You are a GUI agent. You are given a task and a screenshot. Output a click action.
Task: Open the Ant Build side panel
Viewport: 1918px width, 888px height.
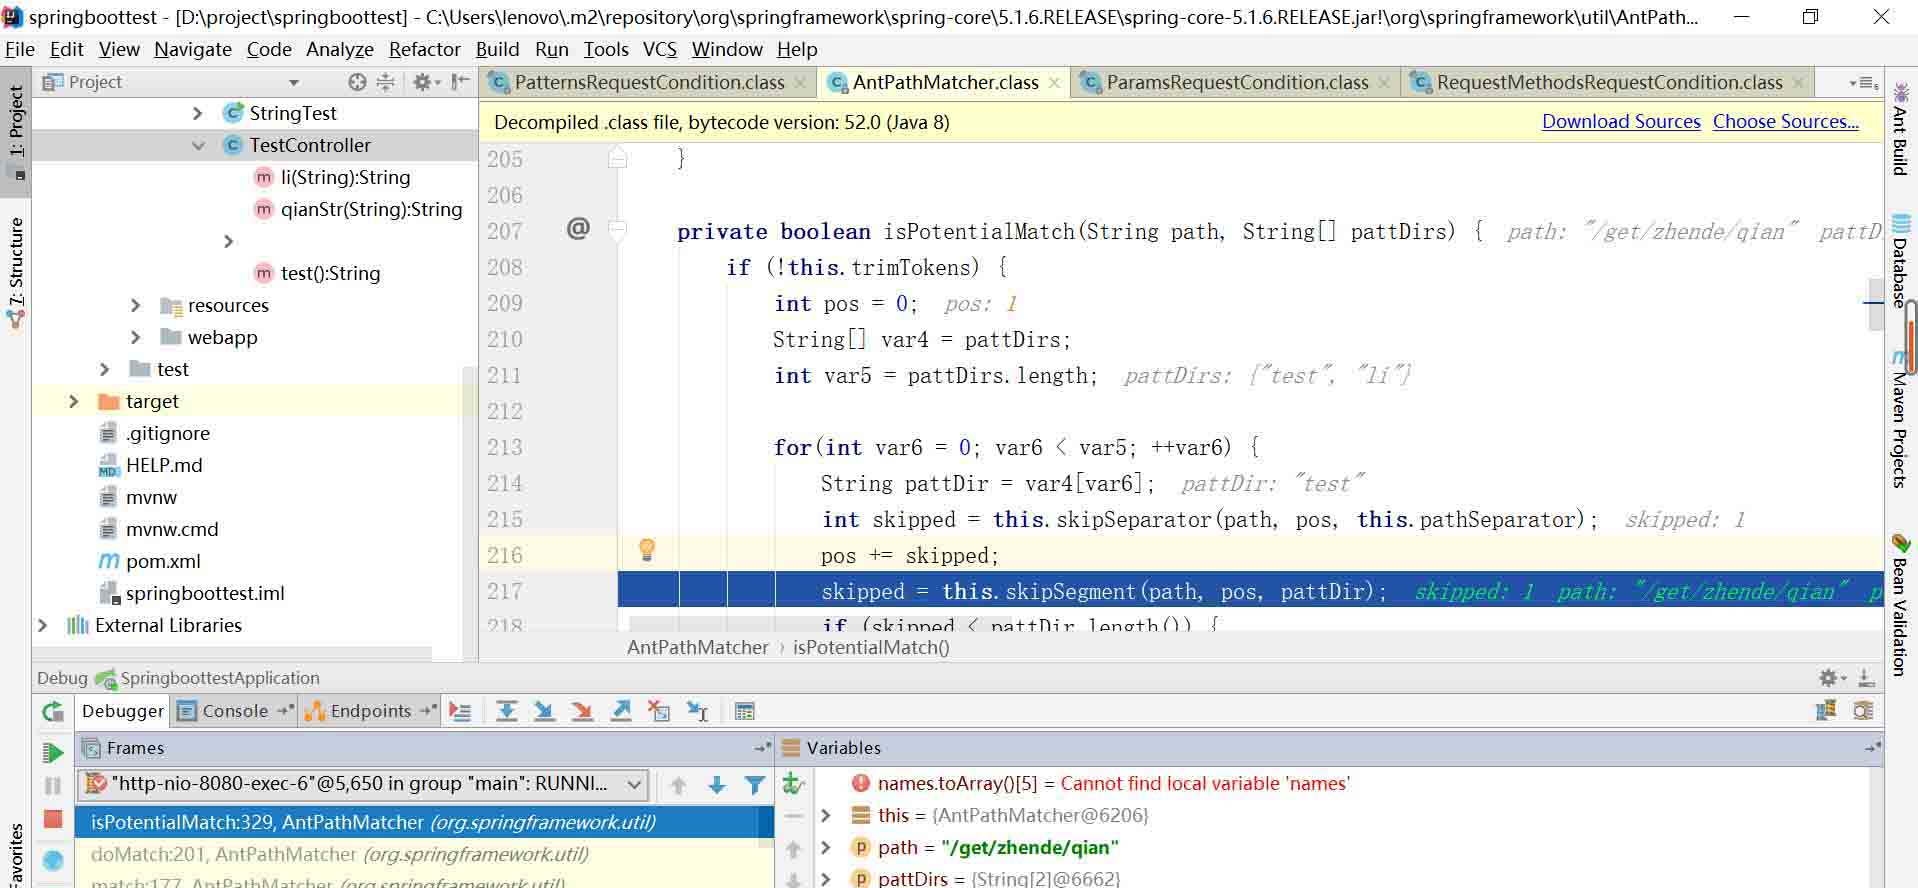[x=1900, y=130]
